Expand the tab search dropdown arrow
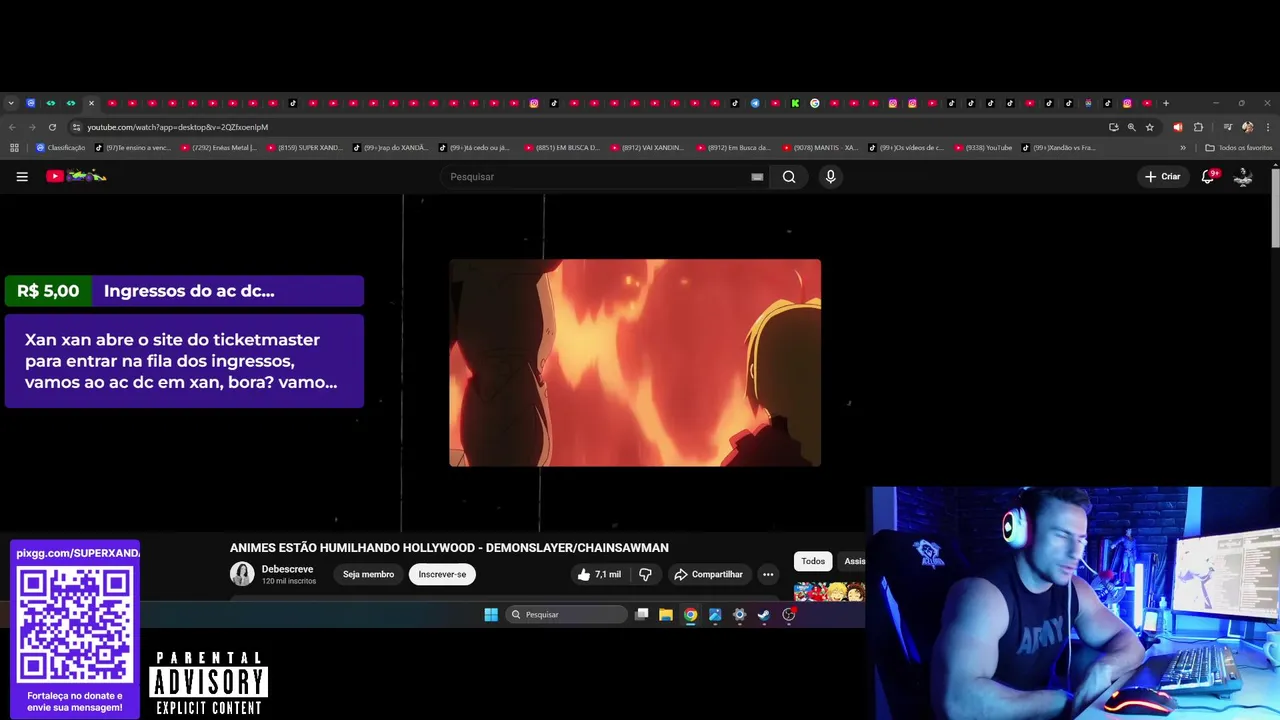 tap(11, 103)
